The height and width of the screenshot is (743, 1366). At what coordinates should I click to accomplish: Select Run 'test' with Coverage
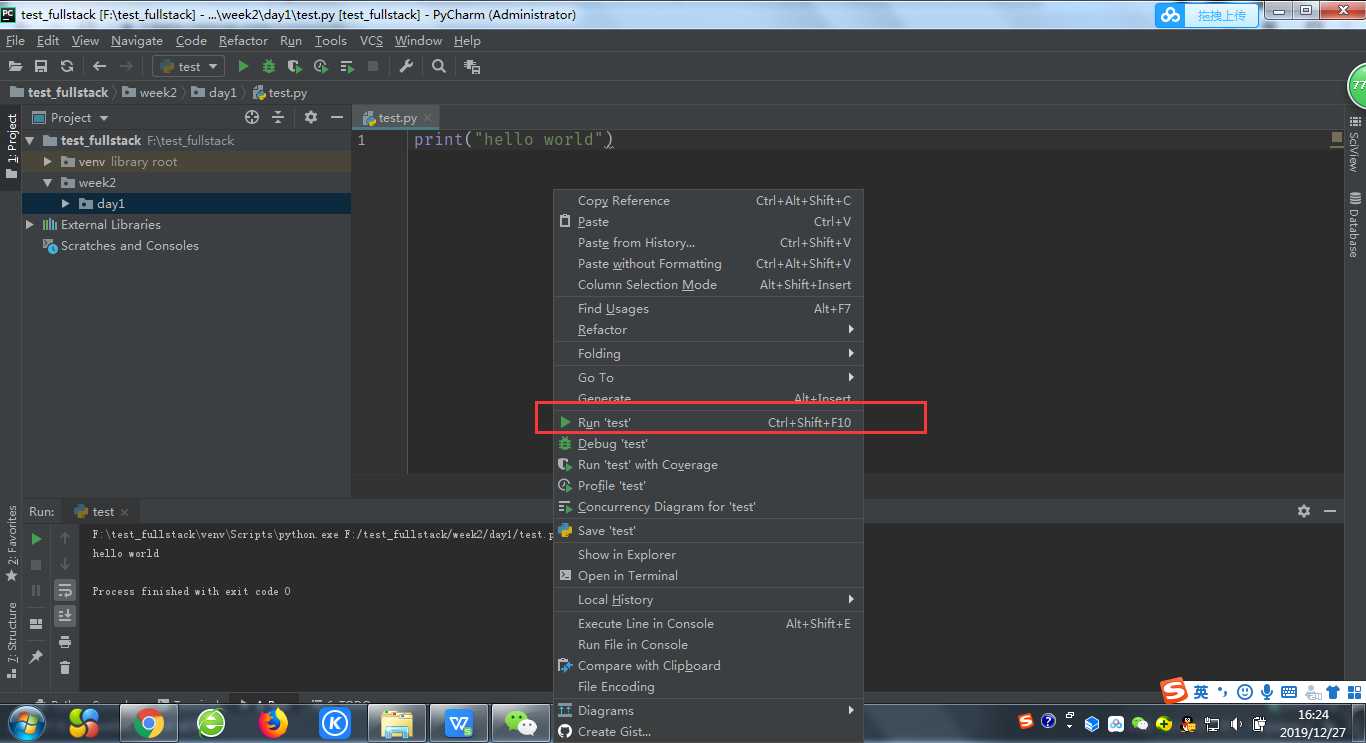[708, 464]
